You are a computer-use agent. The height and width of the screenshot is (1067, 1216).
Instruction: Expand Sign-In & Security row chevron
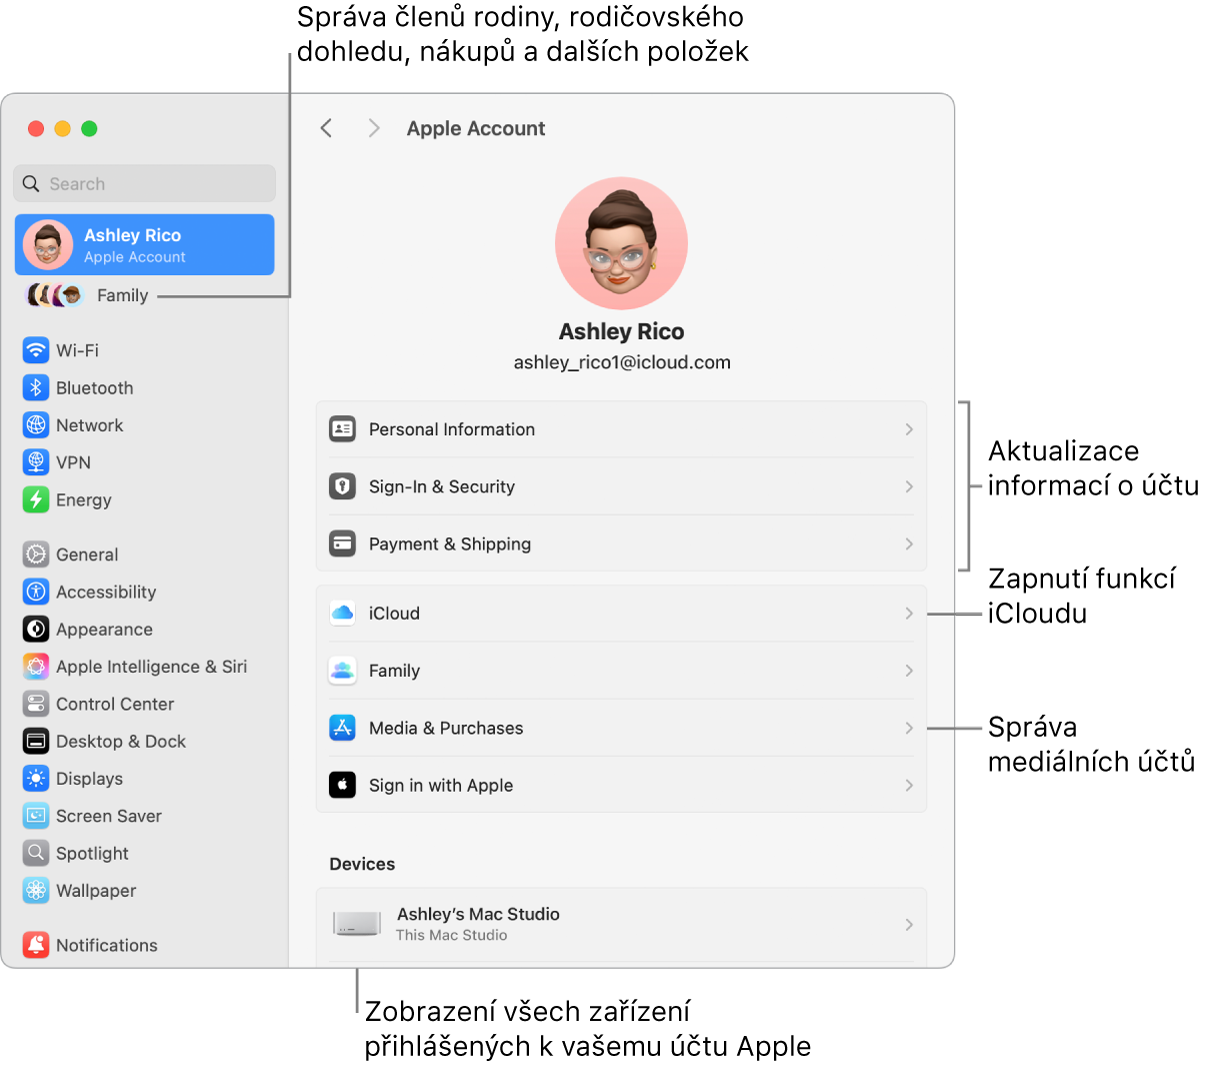(909, 486)
